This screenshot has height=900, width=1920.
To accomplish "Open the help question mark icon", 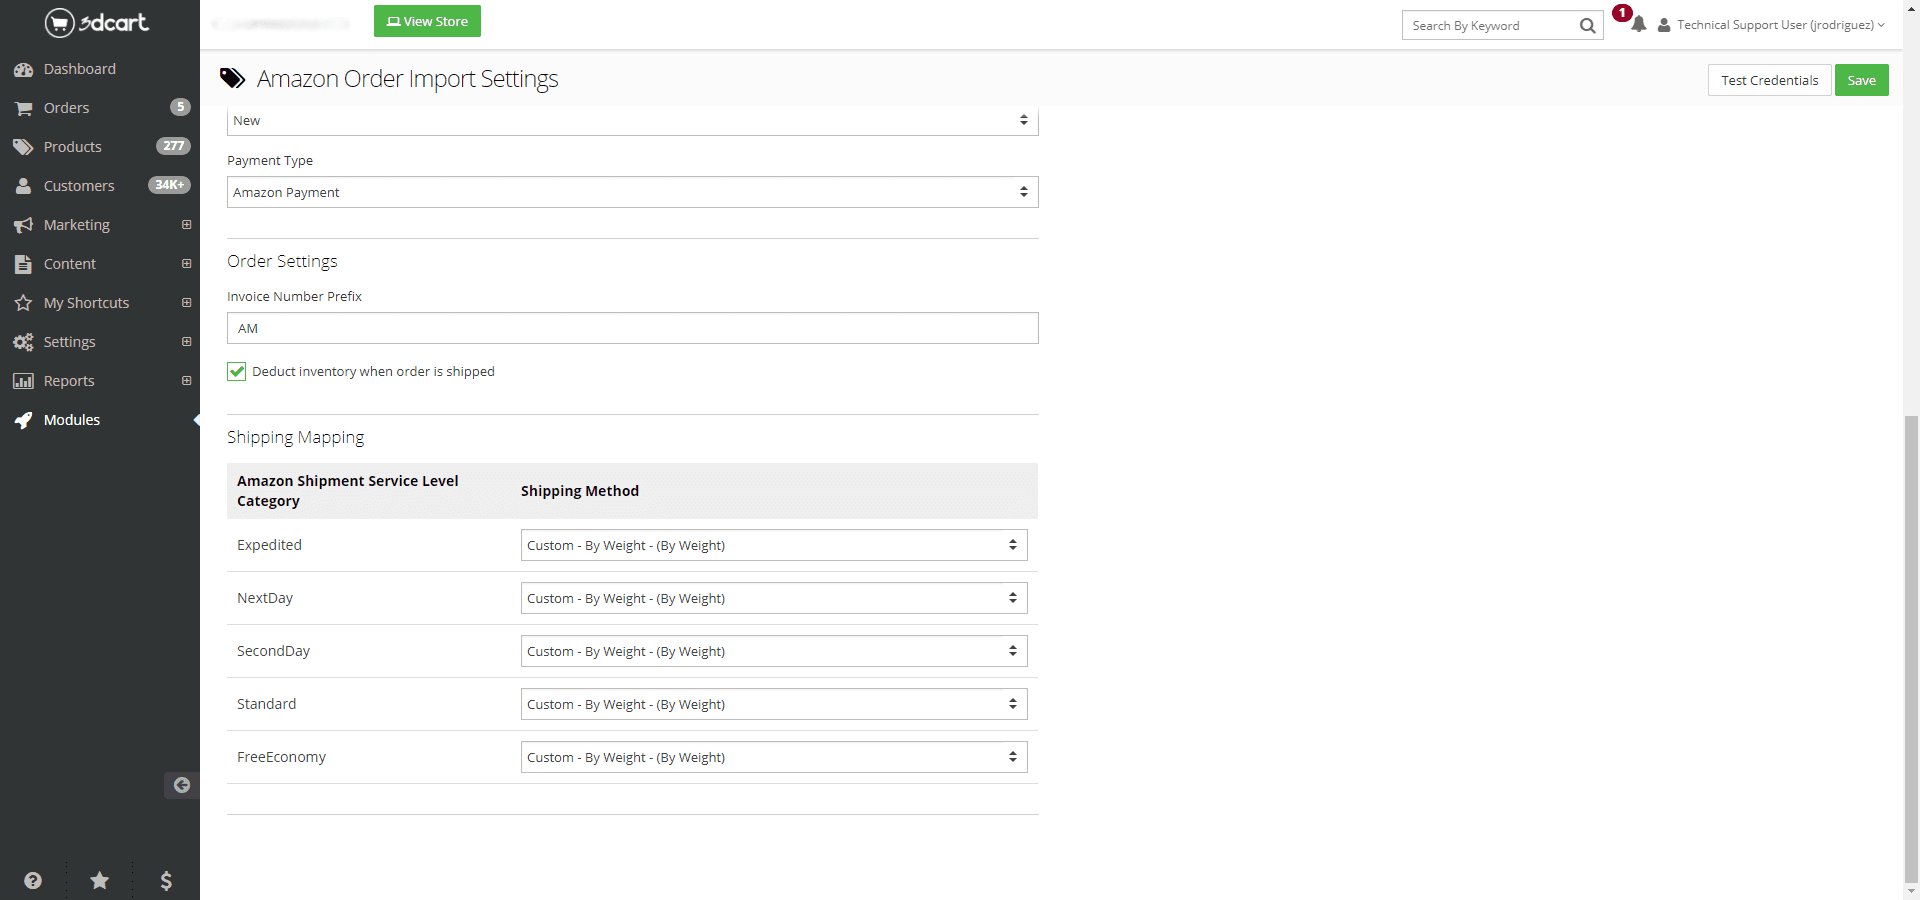I will coord(33,880).
